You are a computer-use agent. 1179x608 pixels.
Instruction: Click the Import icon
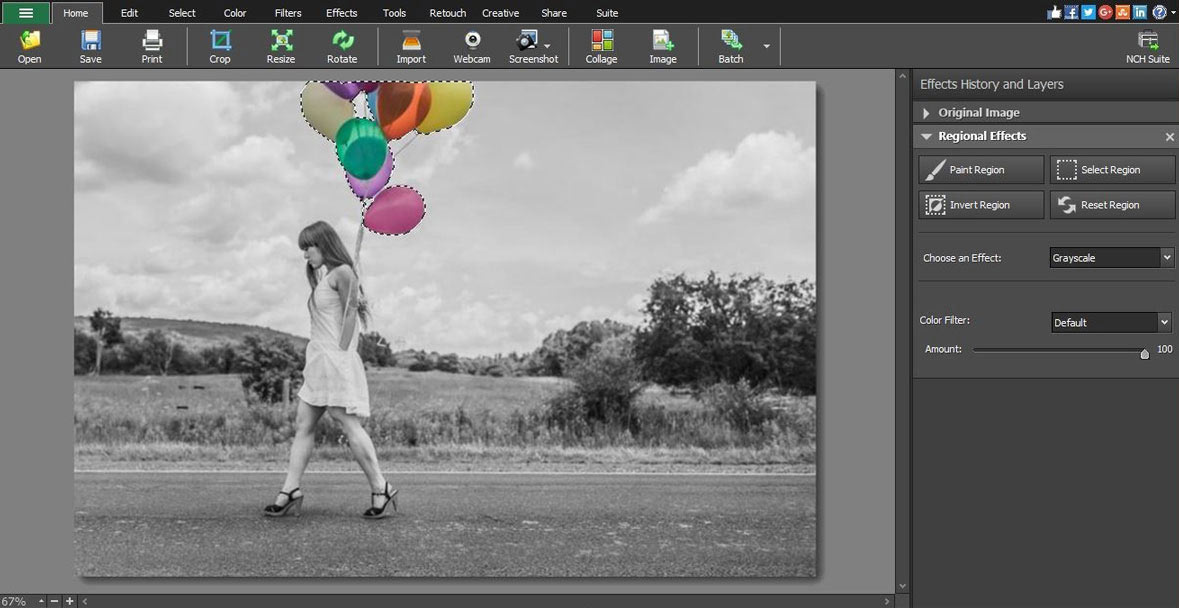pyautogui.click(x=411, y=41)
